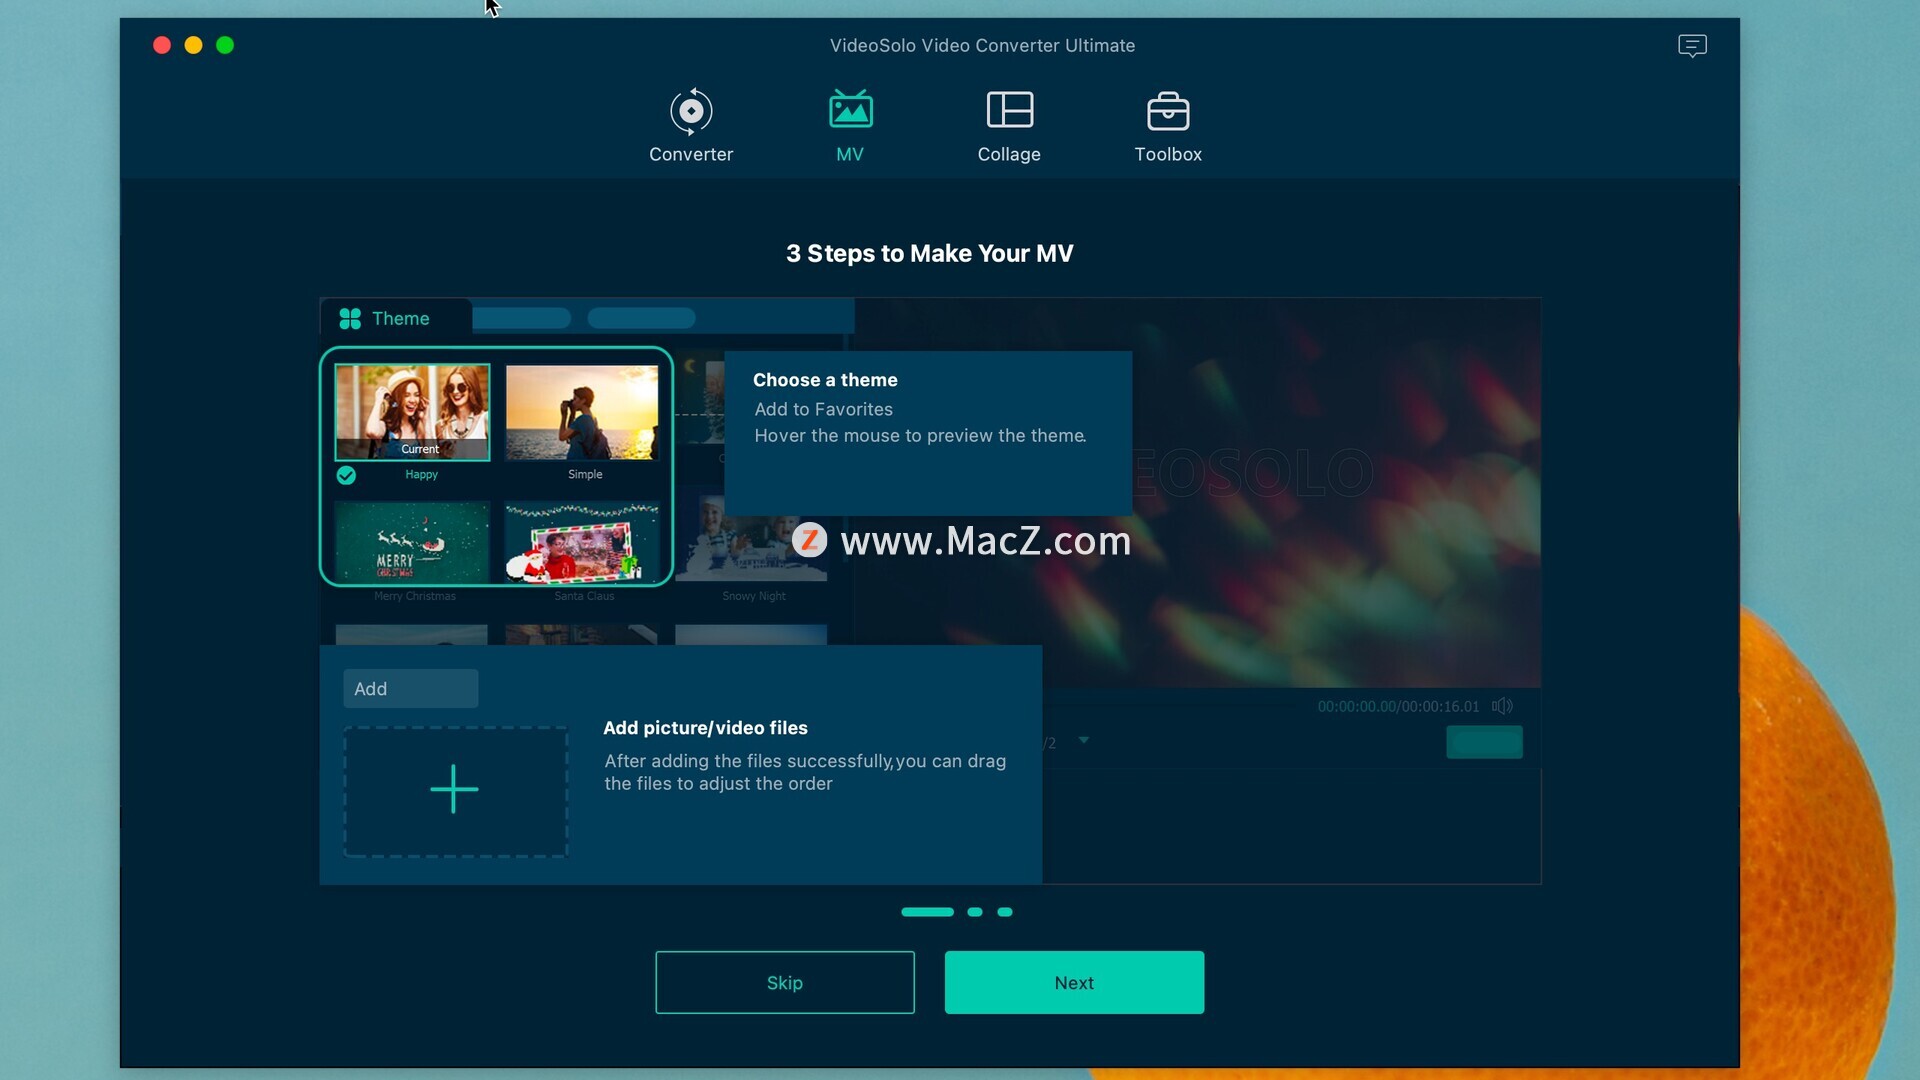Select the Happy theme thumbnail
1920x1080 pixels.
(412, 412)
